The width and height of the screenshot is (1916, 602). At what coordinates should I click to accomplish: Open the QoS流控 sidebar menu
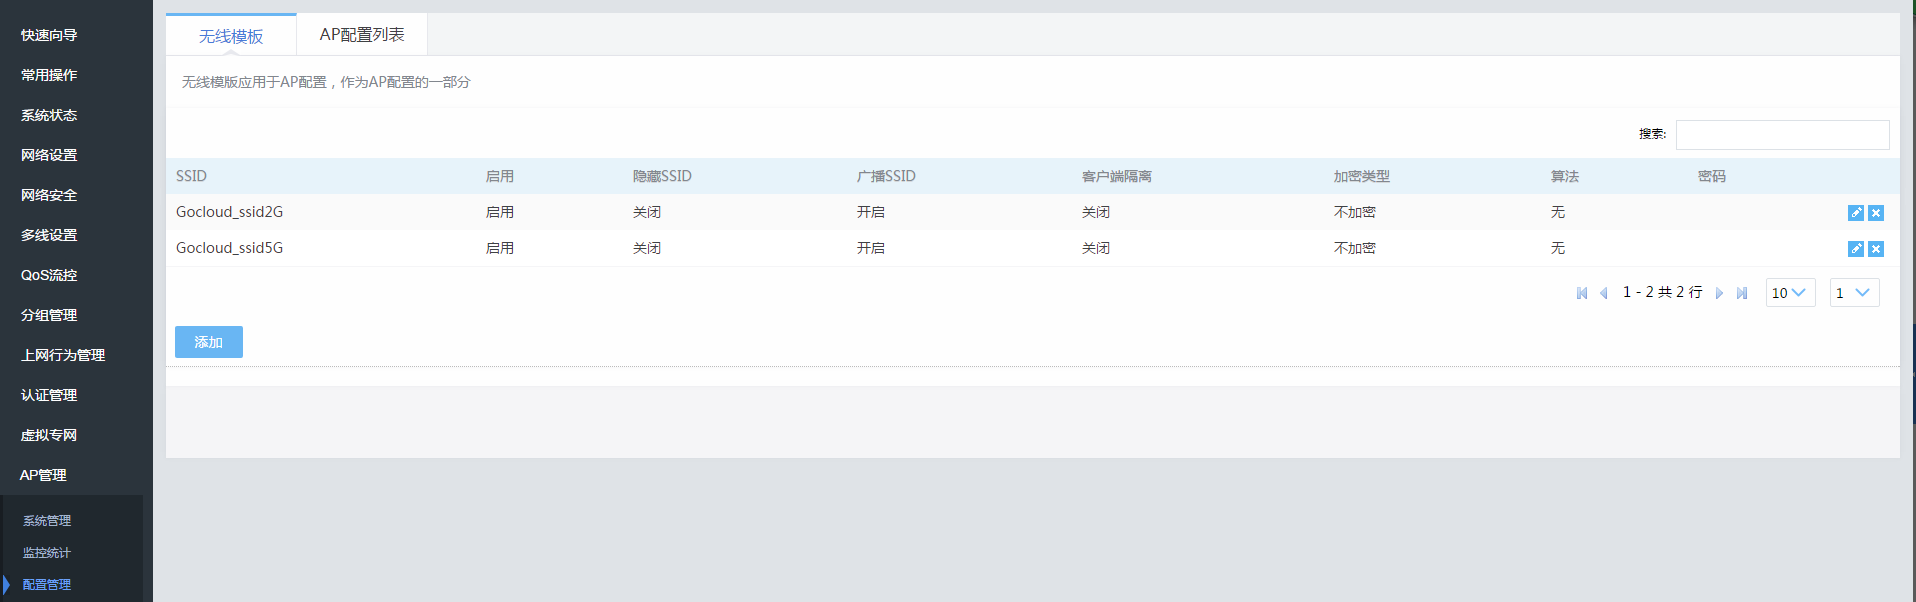[x=49, y=275]
